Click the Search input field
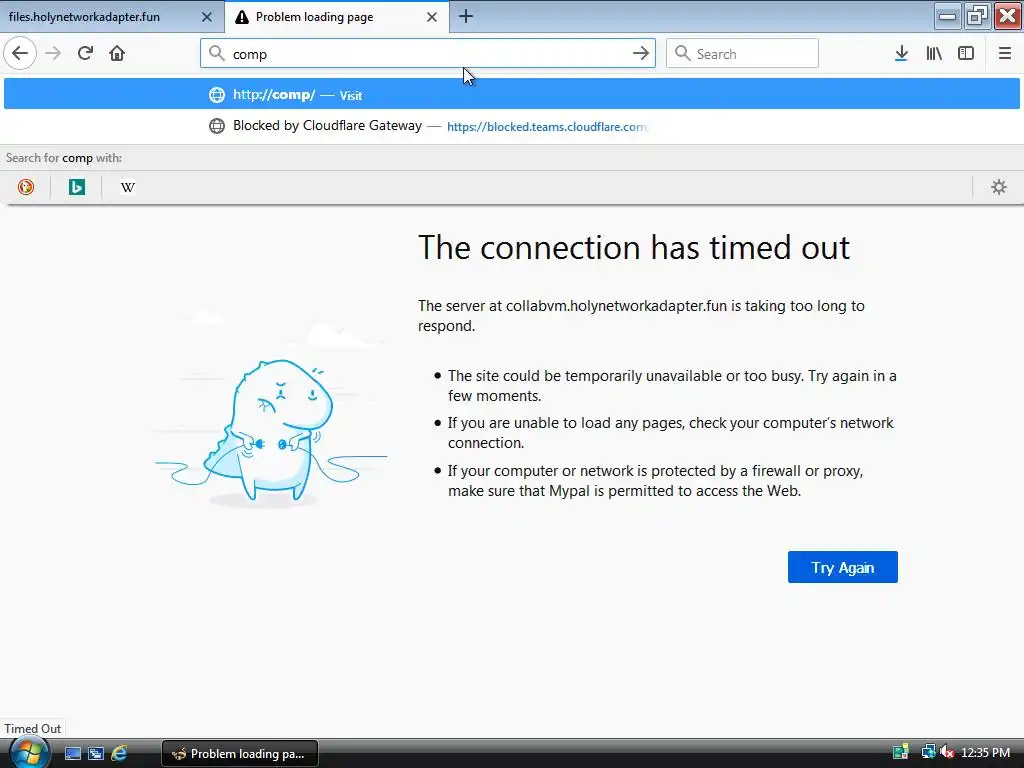 (742, 54)
